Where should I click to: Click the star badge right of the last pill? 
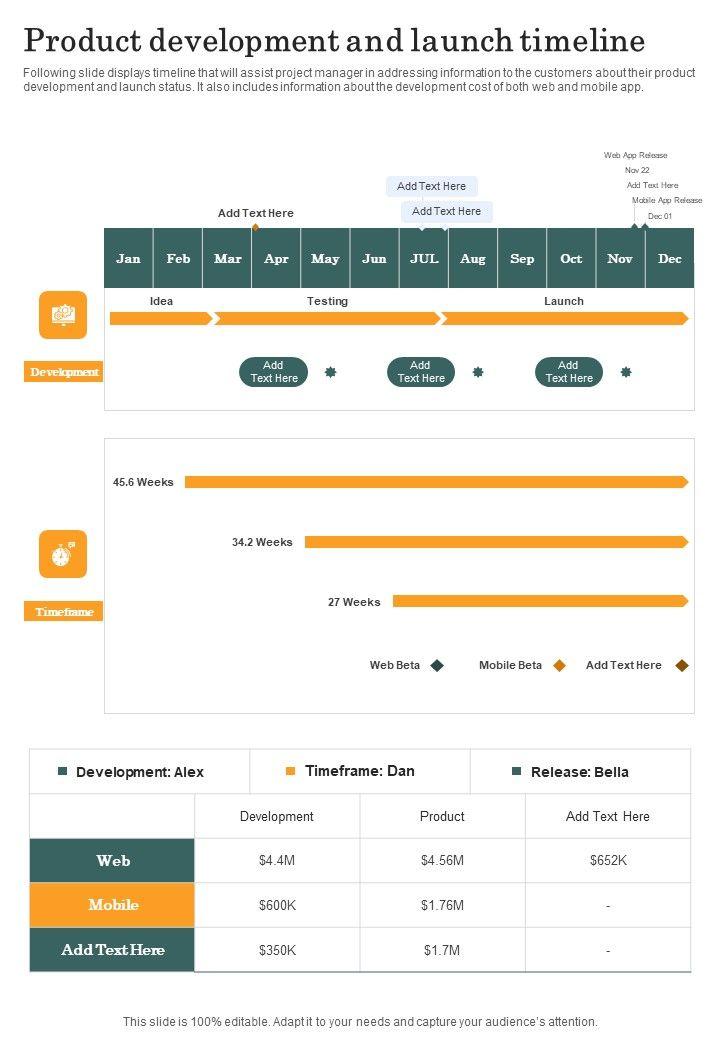[626, 372]
